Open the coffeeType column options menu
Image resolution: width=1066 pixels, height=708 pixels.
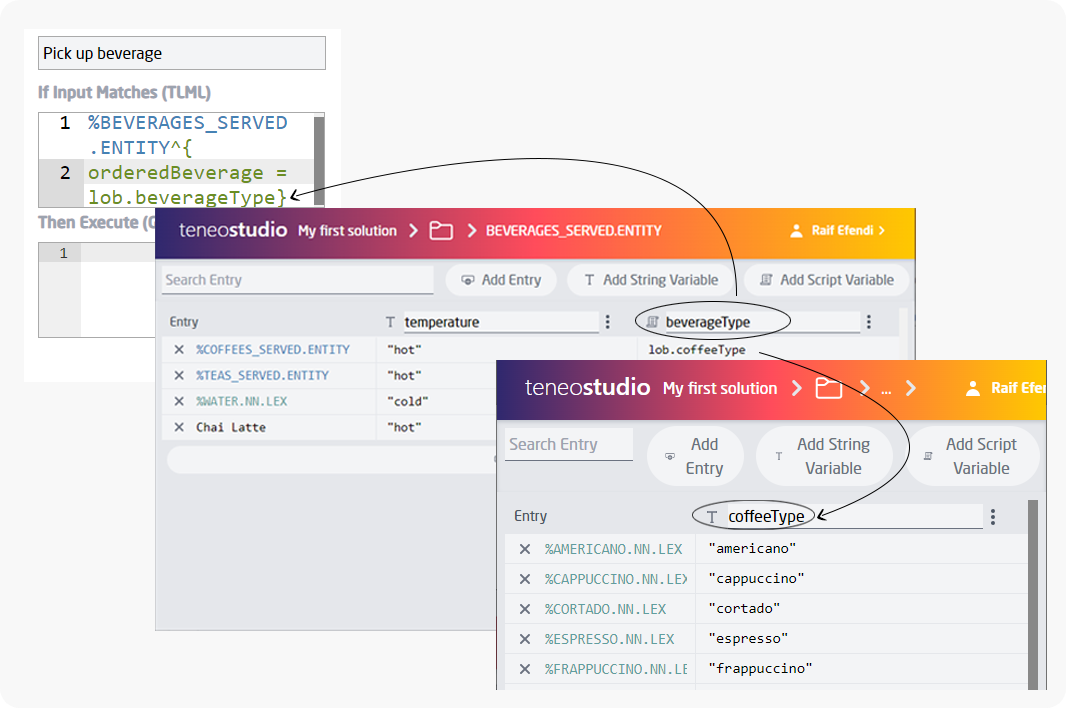click(x=992, y=517)
